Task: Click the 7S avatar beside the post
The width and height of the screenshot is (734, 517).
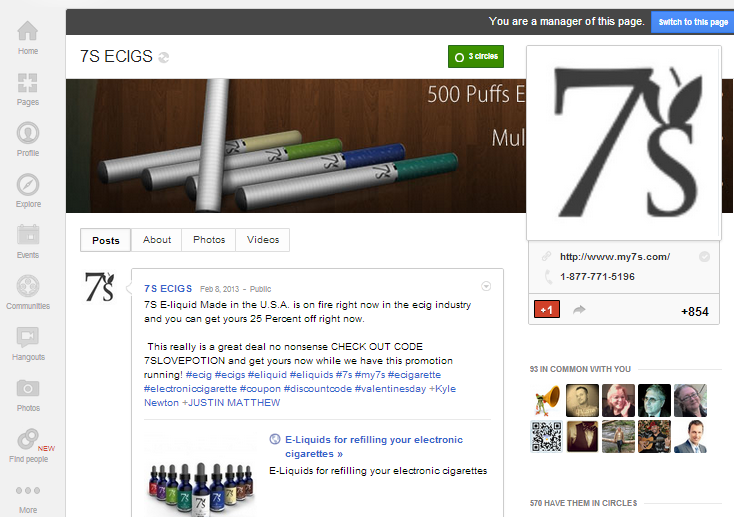Action: point(99,287)
